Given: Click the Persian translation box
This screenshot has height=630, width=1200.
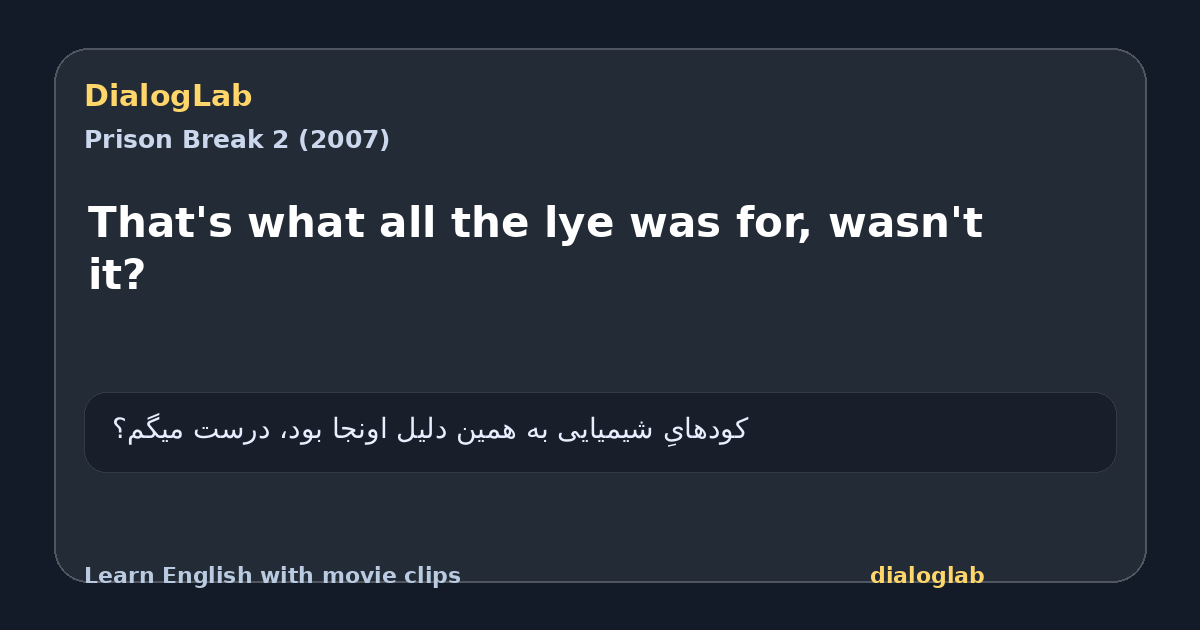Looking at the screenshot, I should point(600,432).
